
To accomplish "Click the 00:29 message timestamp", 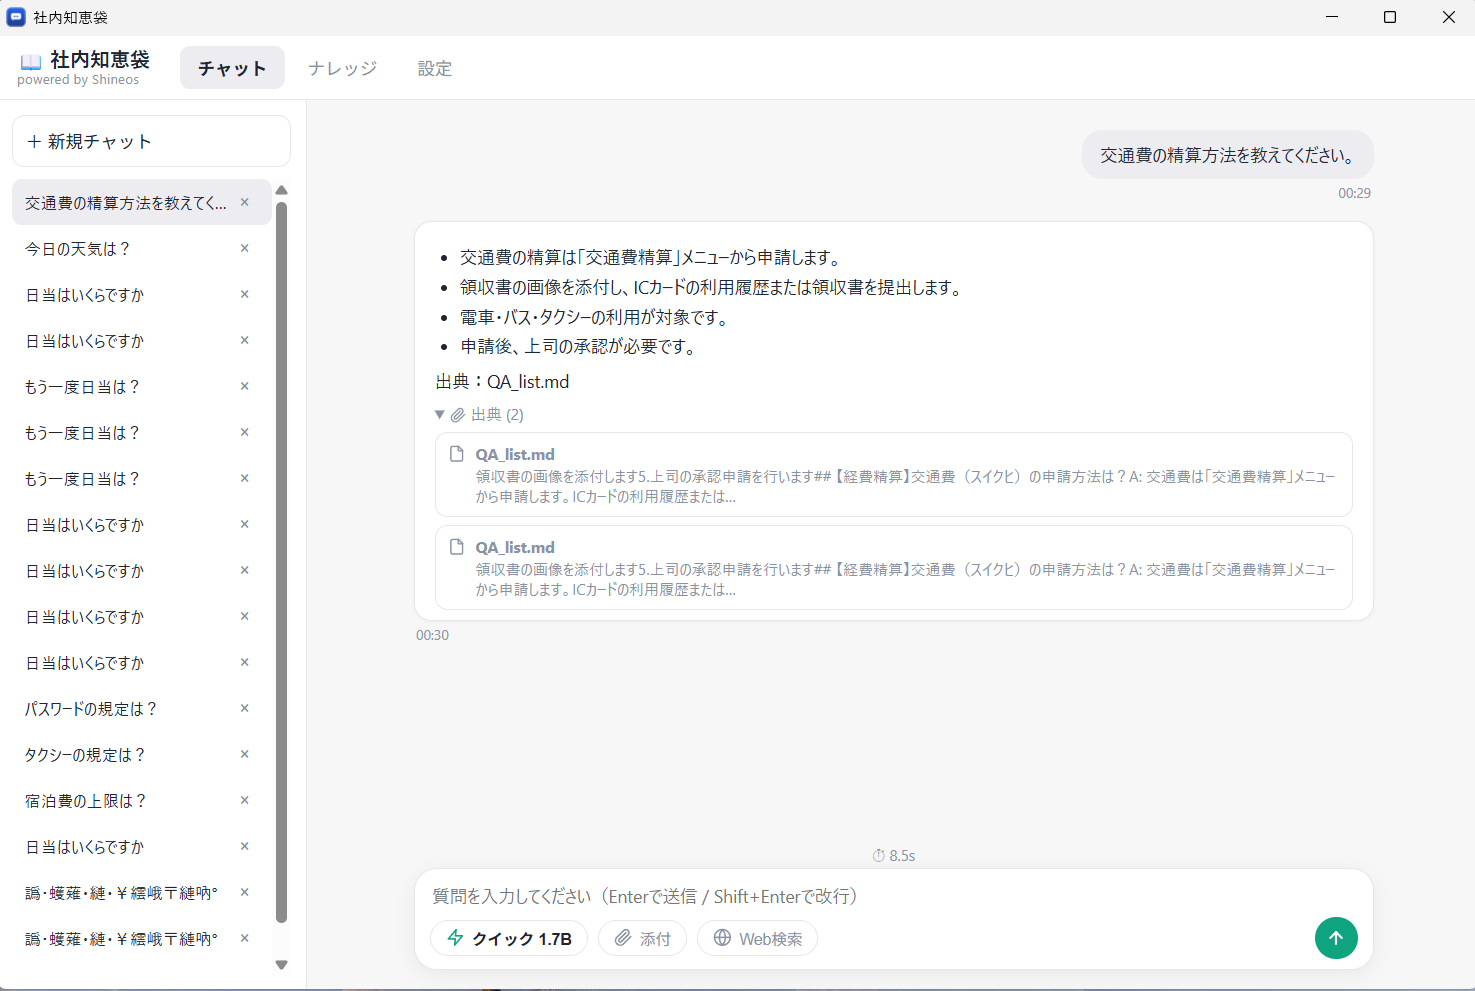I will [1355, 193].
